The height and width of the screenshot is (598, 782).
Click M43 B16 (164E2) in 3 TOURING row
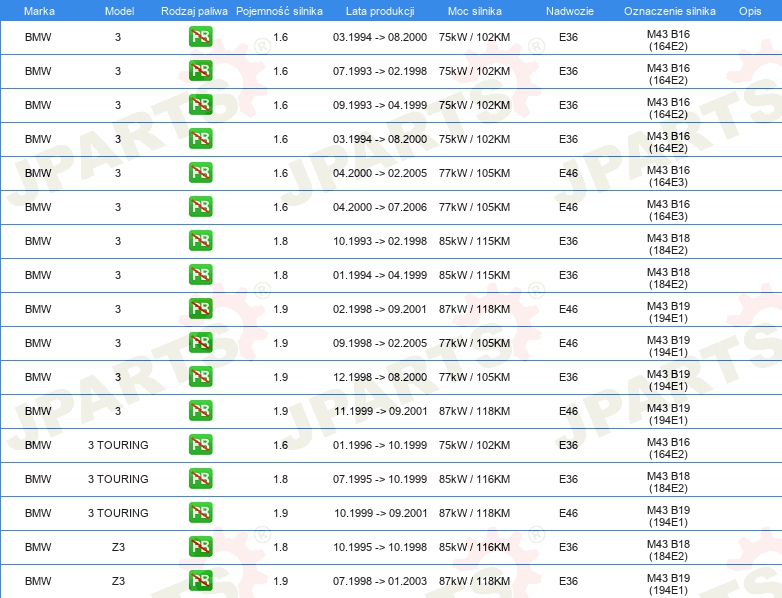click(668, 448)
